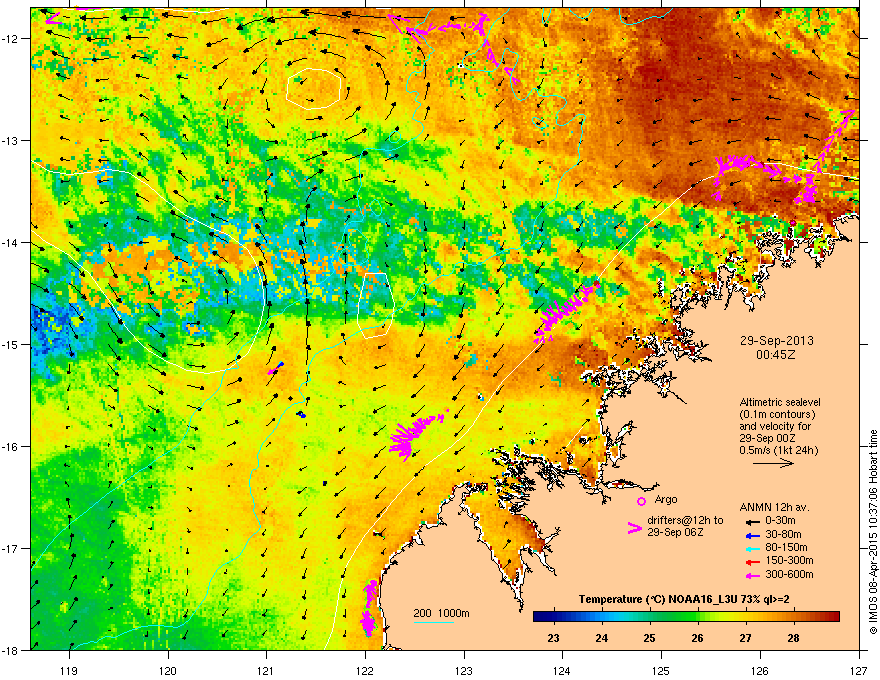Click the vertical IMOS copyright timestamp text

(873, 532)
